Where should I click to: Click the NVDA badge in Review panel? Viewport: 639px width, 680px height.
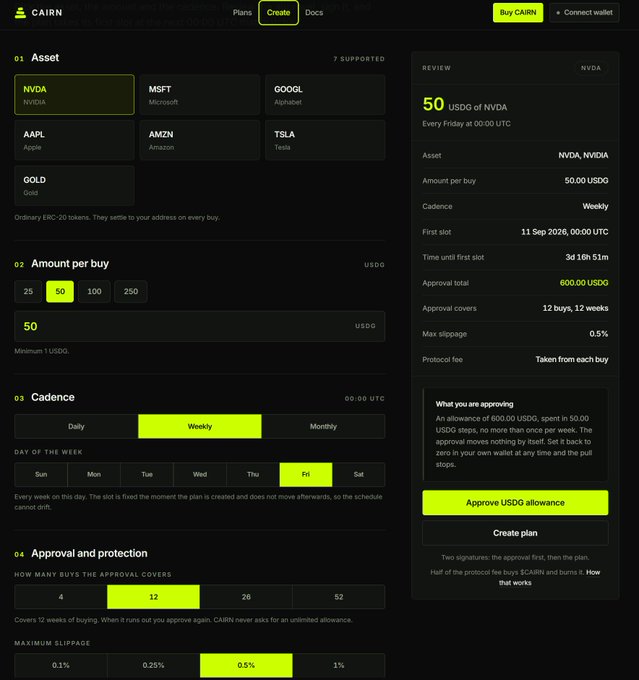pyautogui.click(x=591, y=68)
